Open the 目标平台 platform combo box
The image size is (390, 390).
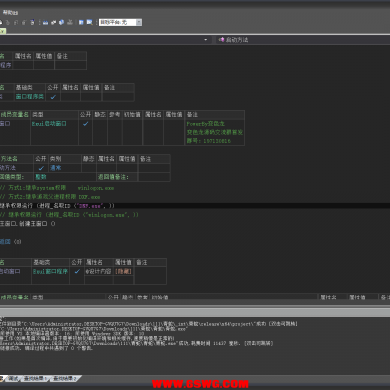(x=120, y=22)
